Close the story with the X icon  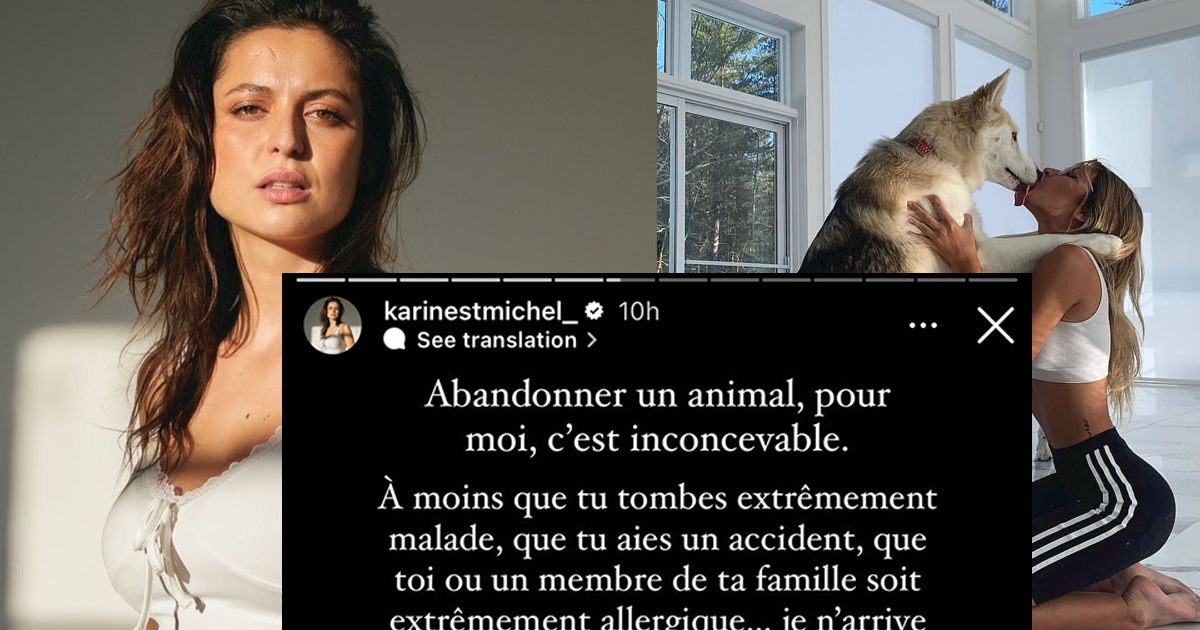coord(995,325)
